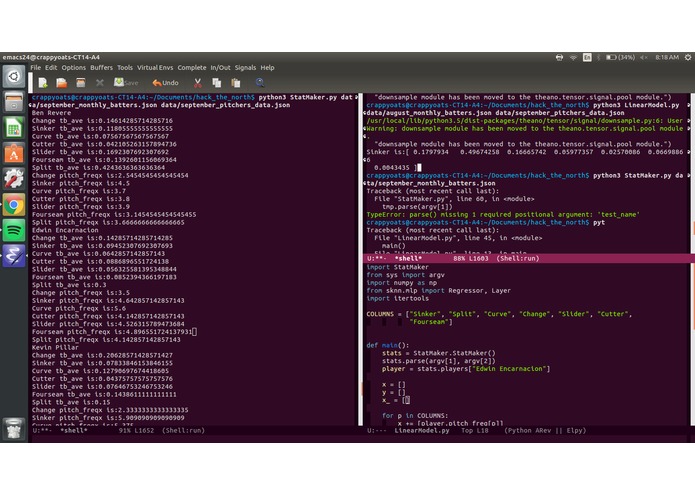Click 'Sinker is:[ 0.1797934' output line
The height and width of the screenshot is (494, 695).
[525, 152]
